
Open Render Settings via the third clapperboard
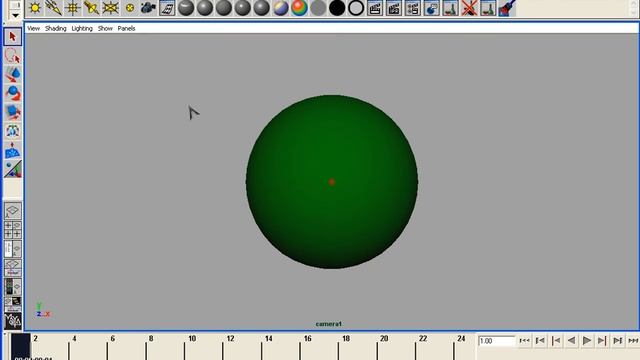413,8
